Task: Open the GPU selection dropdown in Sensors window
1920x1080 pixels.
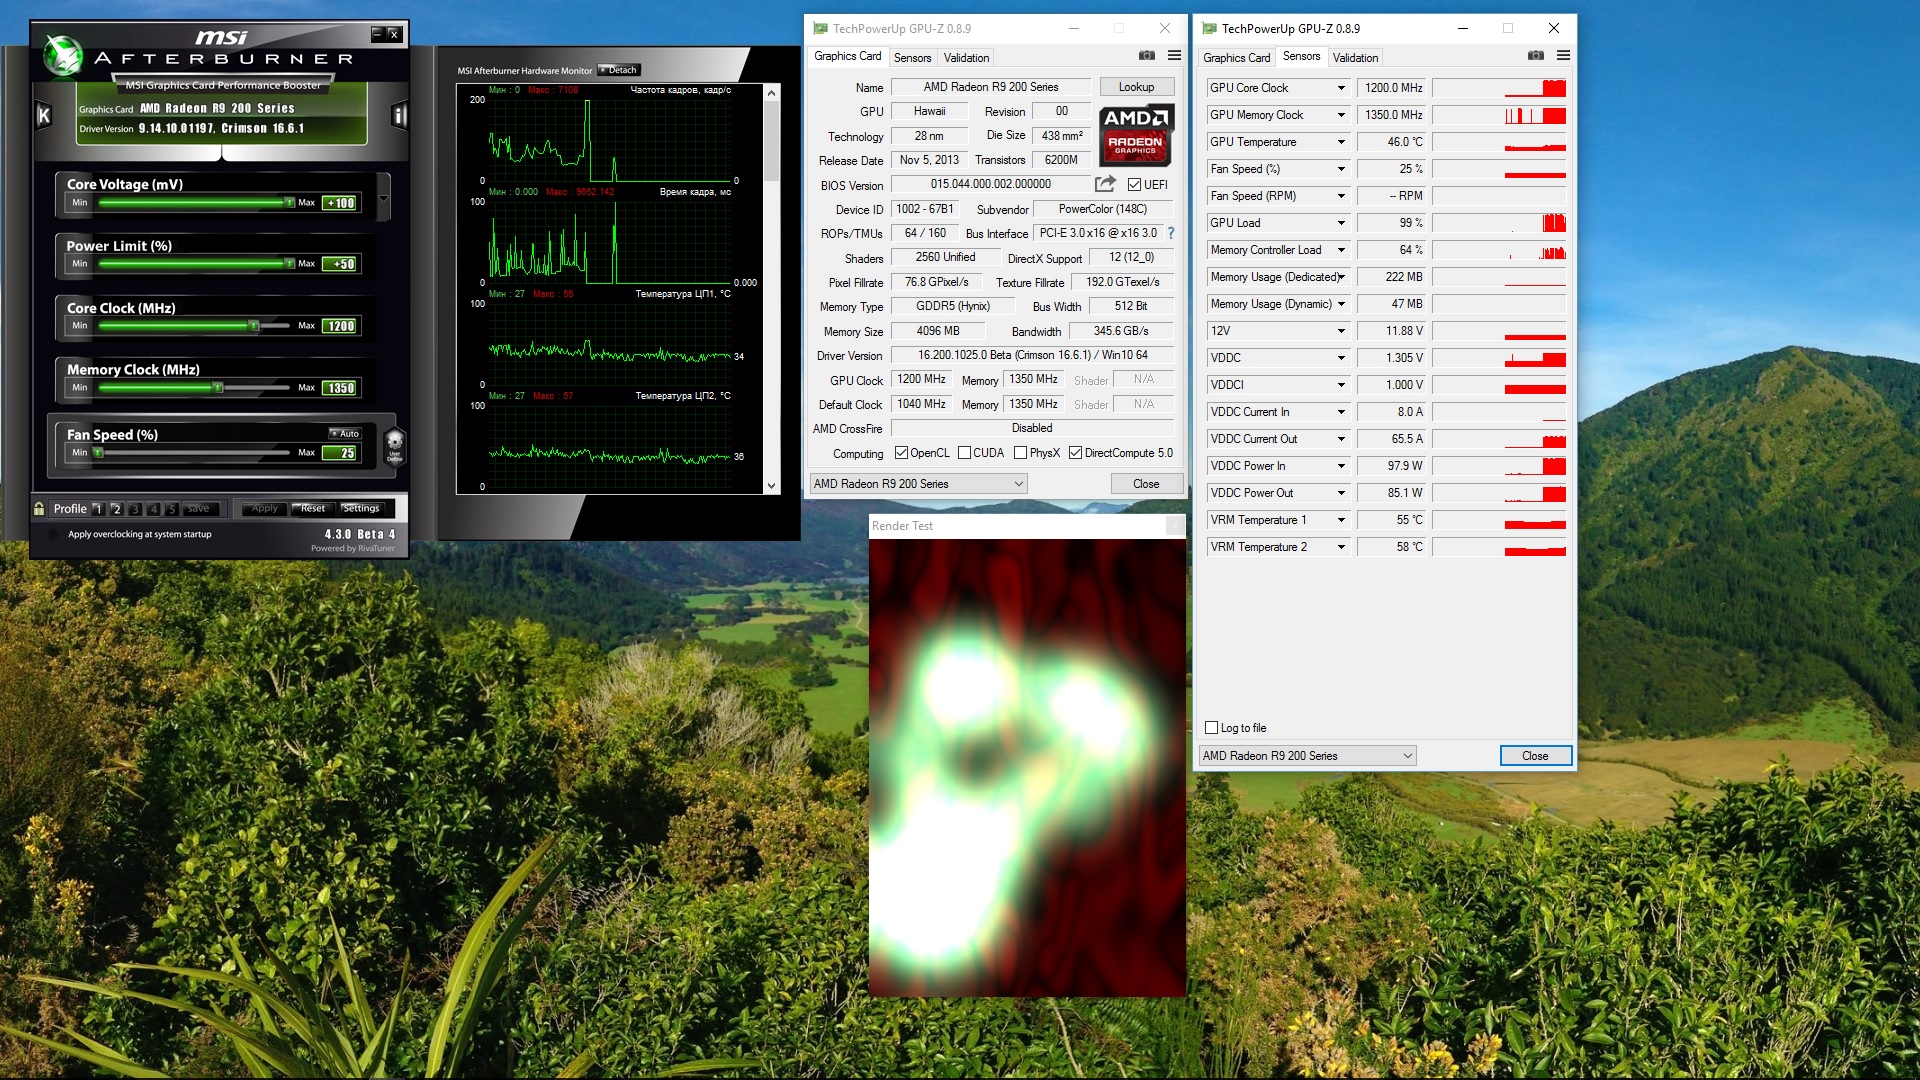Action: (x=1308, y=756)
